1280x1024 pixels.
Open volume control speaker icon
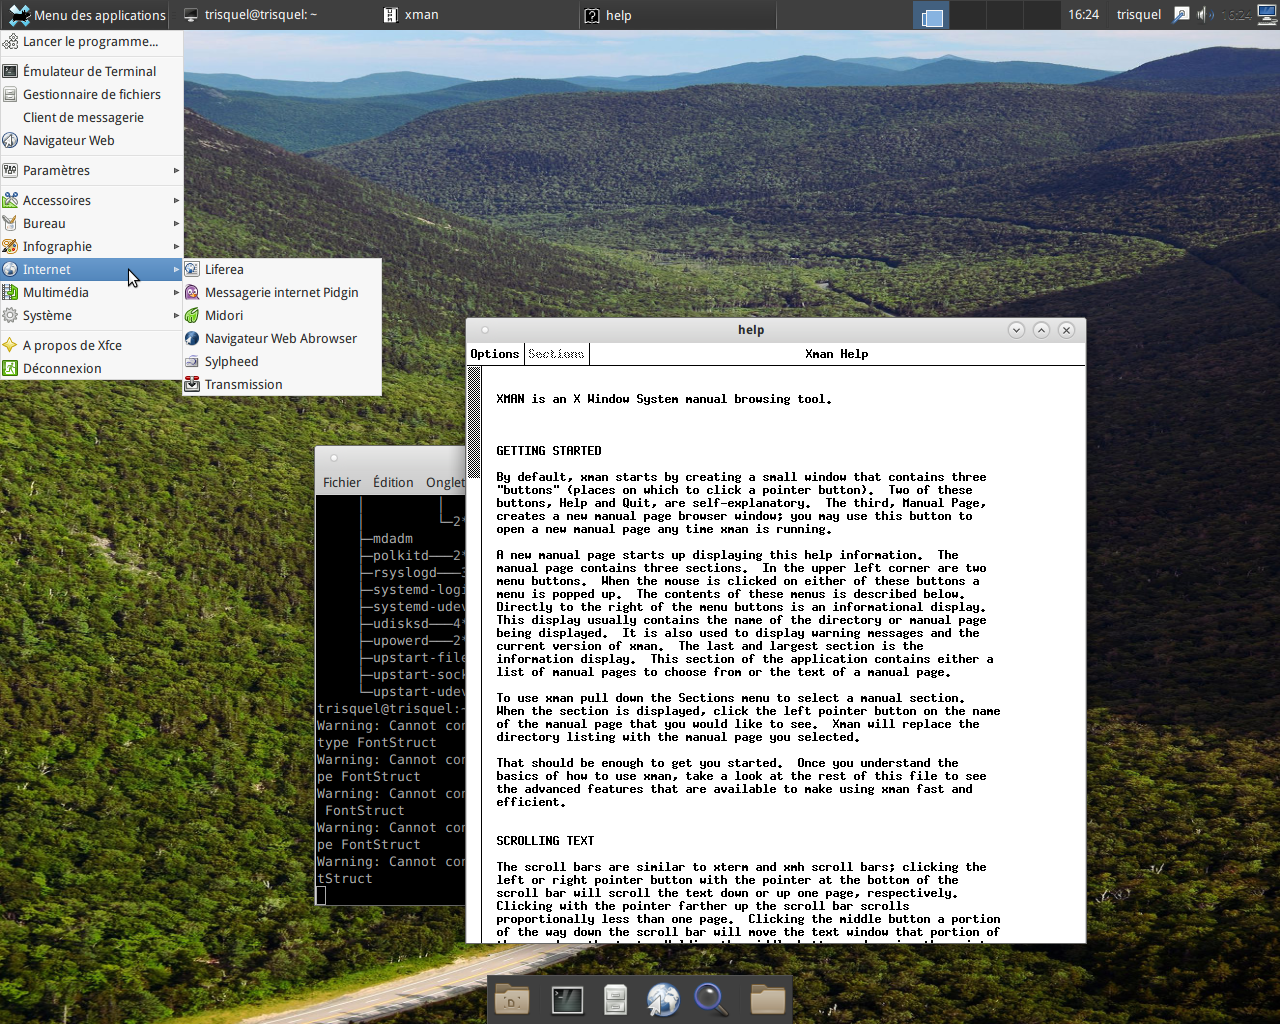1206,15
